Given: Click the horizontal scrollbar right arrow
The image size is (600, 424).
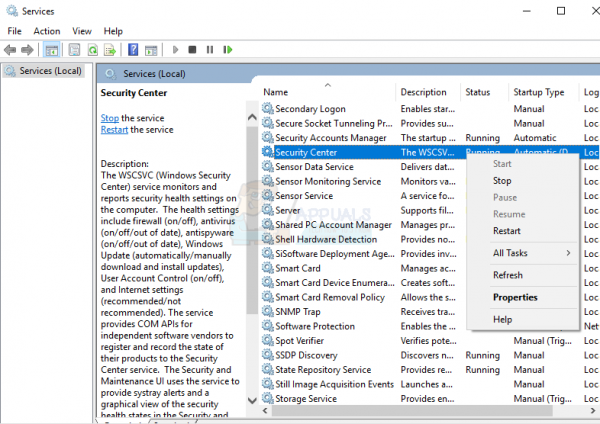Looking at the screenshot, I should tap(593, 411).
